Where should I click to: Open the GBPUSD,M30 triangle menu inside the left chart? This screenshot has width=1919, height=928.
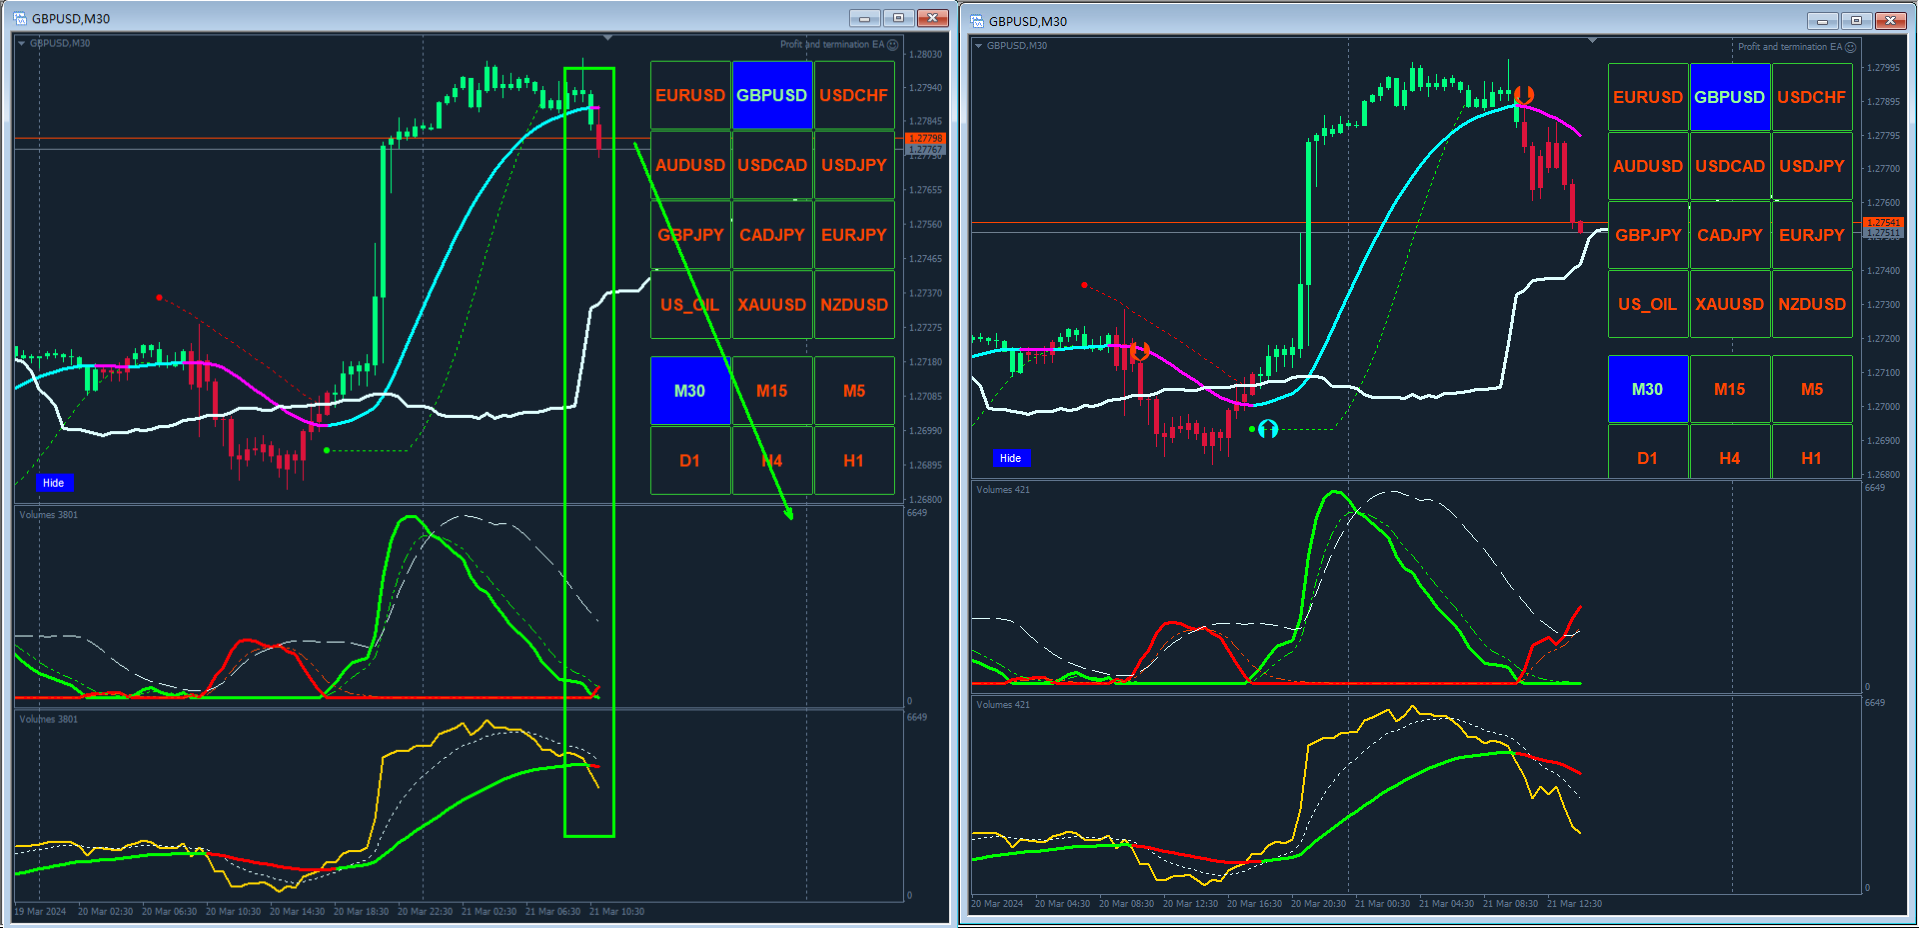[x=22, y=43]
